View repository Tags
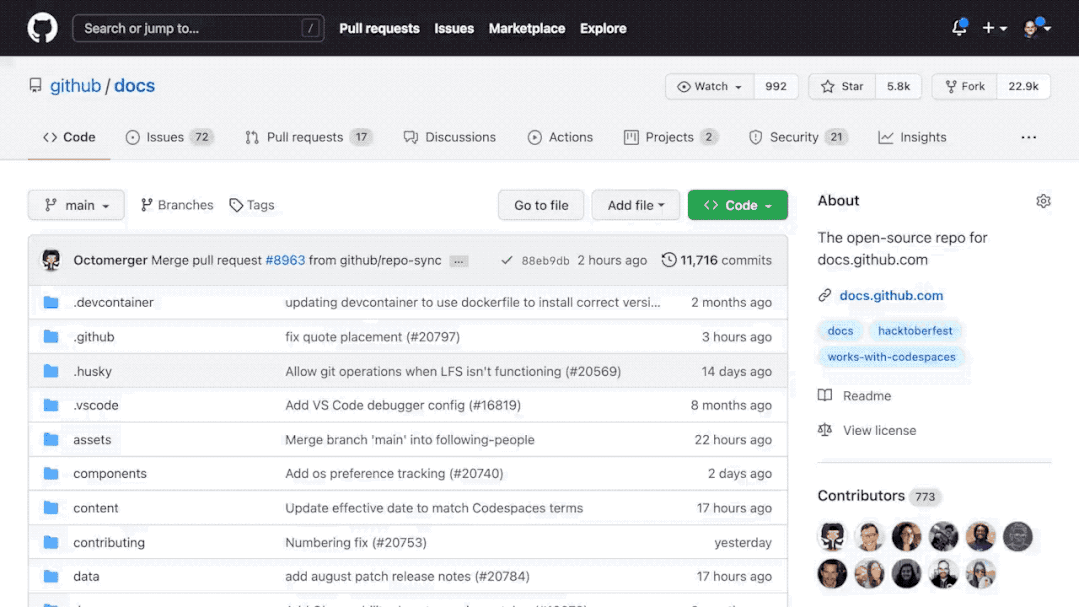This screenshot has width=1079, height=607. click(252, 205)
